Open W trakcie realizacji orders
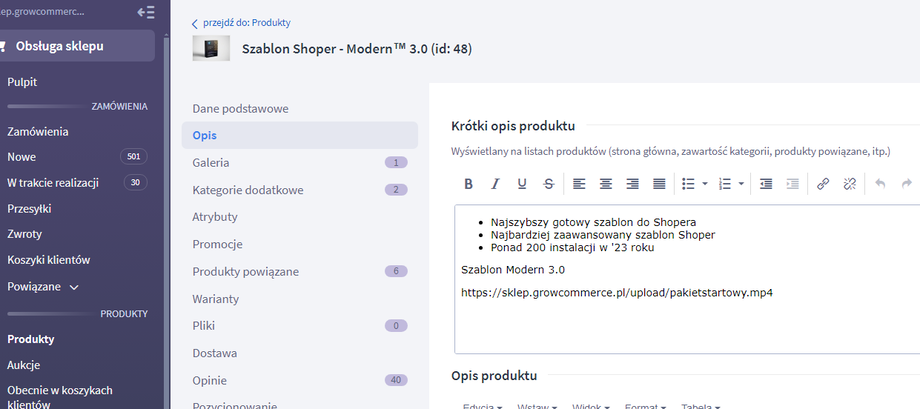Viewport: 920px width, 409px height. pos(53,182)
